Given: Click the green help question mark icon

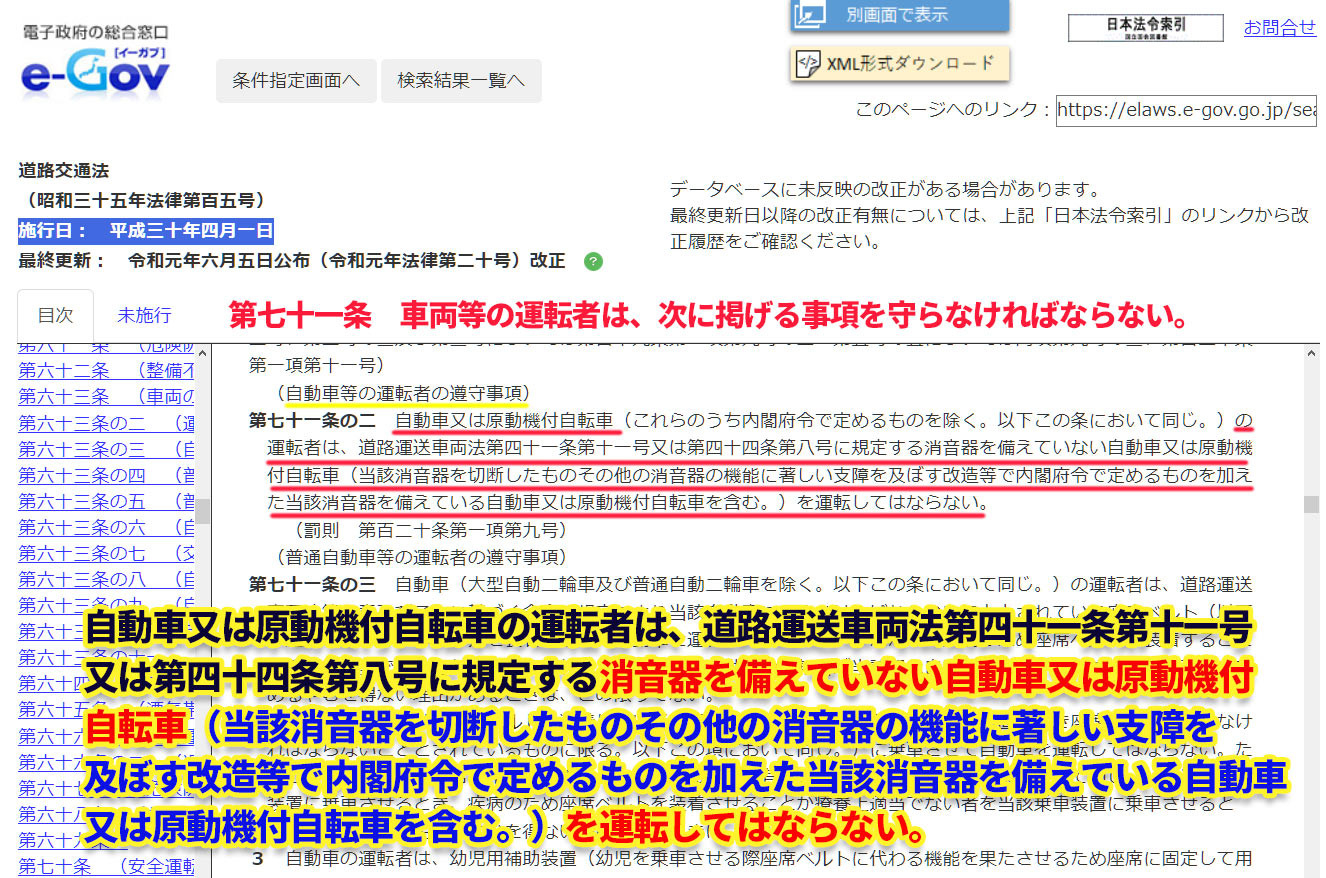Looking at the screenshot, I should [593, 261].
